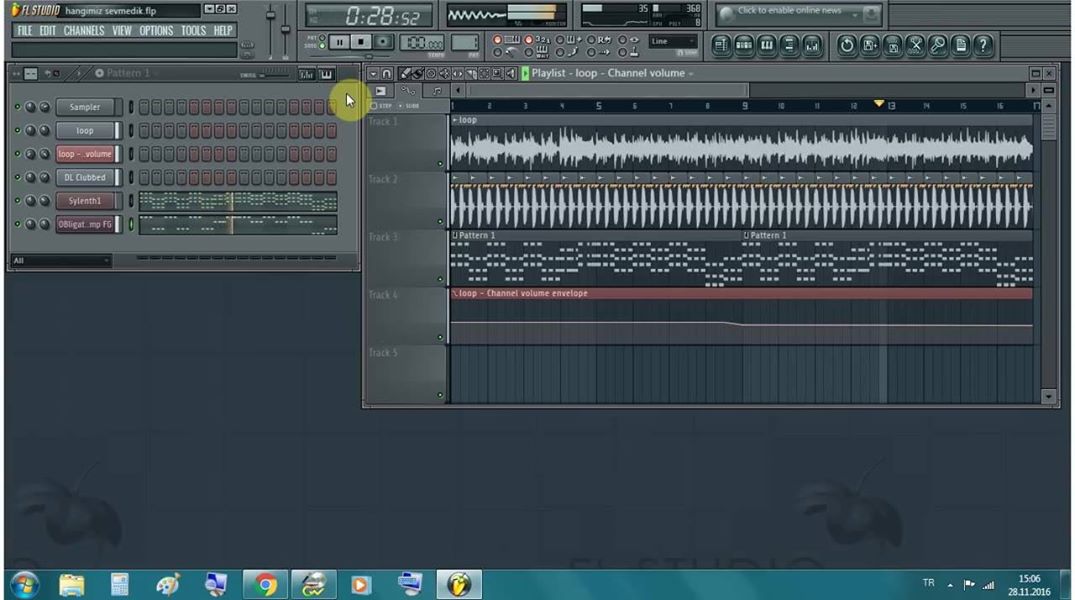
Task: Toggle Track 4 mute LED in Playlist
Action: click(440, 337)
